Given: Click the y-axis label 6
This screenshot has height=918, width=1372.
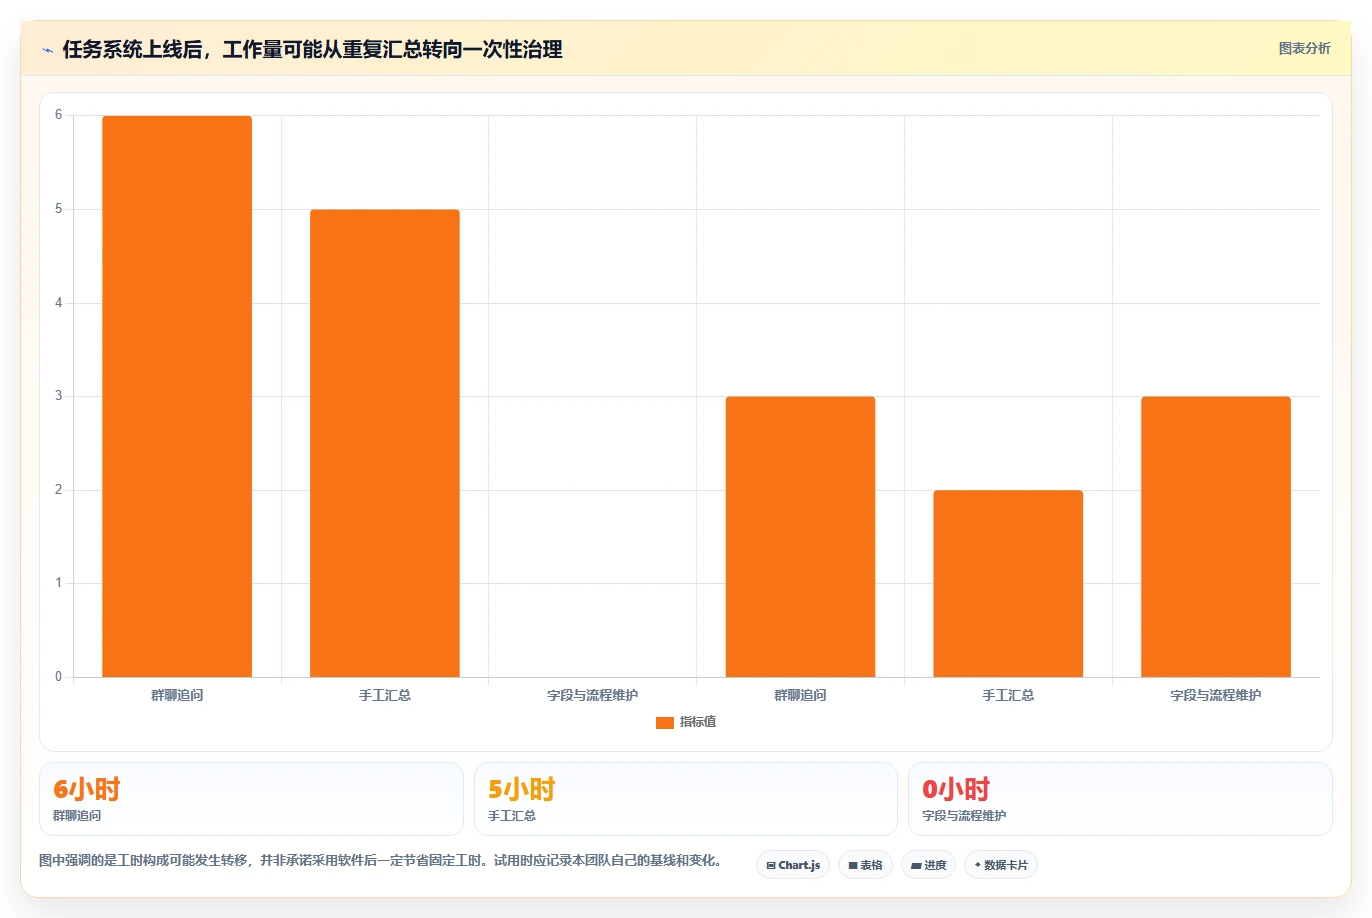Looking at the screenshot, I should 58,115.
